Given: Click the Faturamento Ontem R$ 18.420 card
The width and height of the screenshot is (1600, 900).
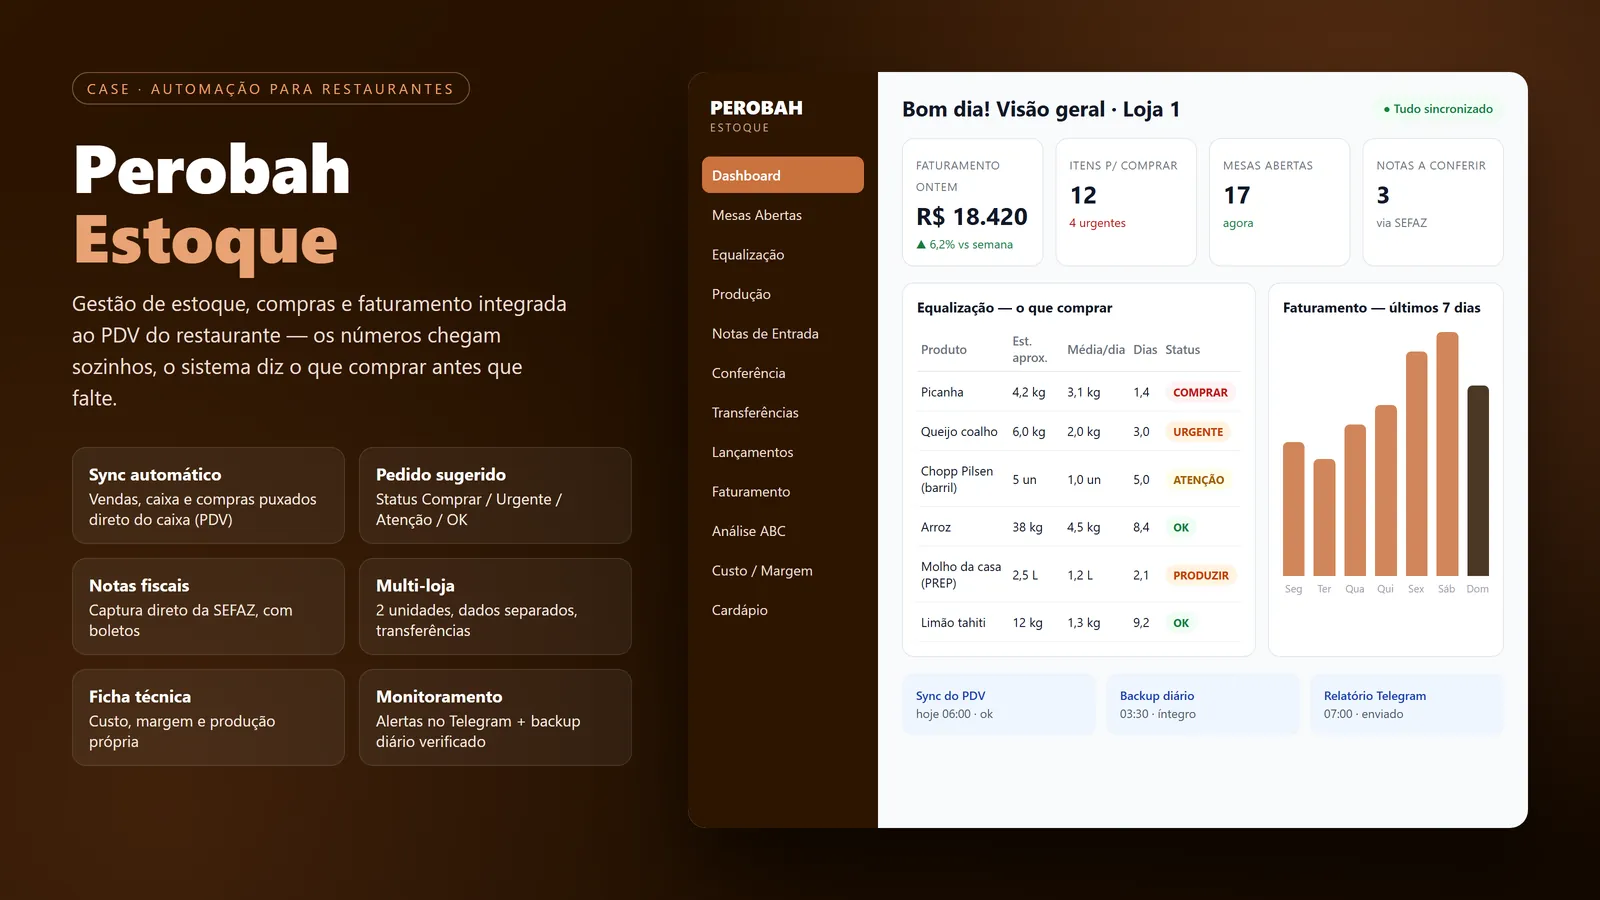Looking at the screenshot, I should pos(973,202).
